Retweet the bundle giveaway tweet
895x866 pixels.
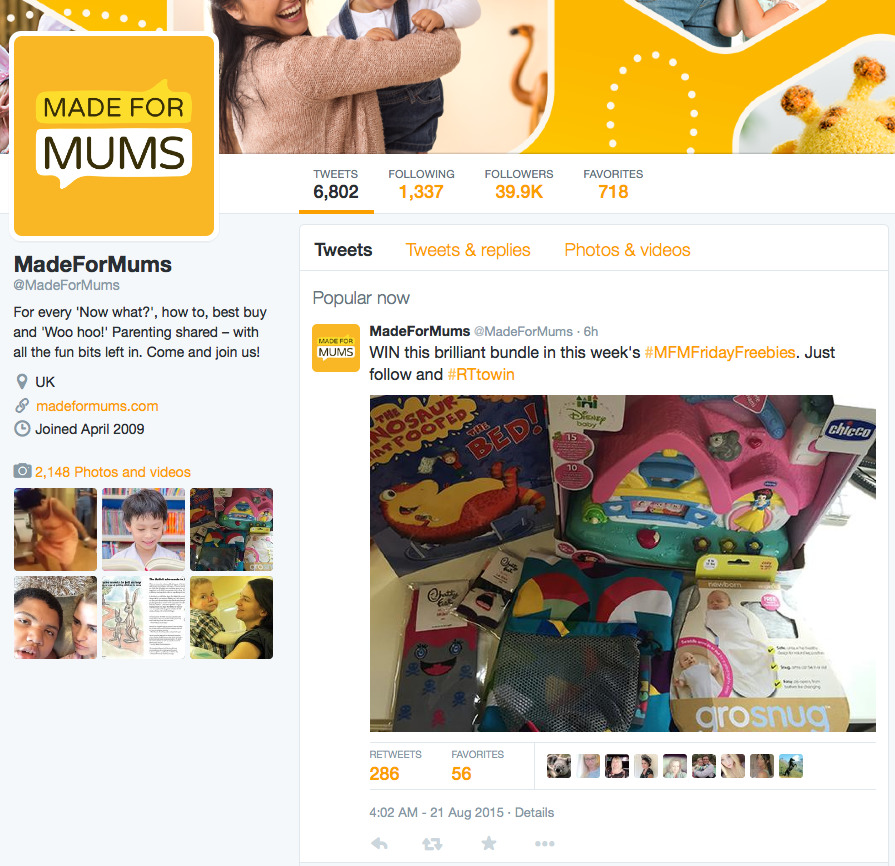(x=432, y=844)
